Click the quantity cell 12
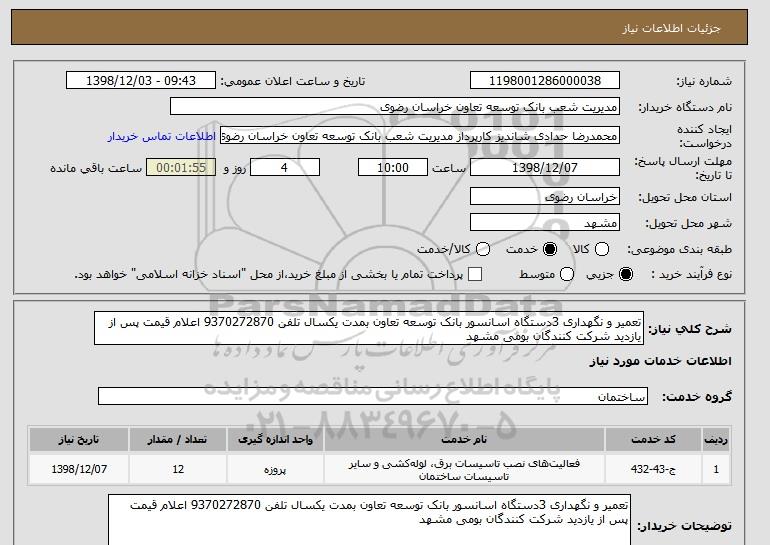 (178, 469)
